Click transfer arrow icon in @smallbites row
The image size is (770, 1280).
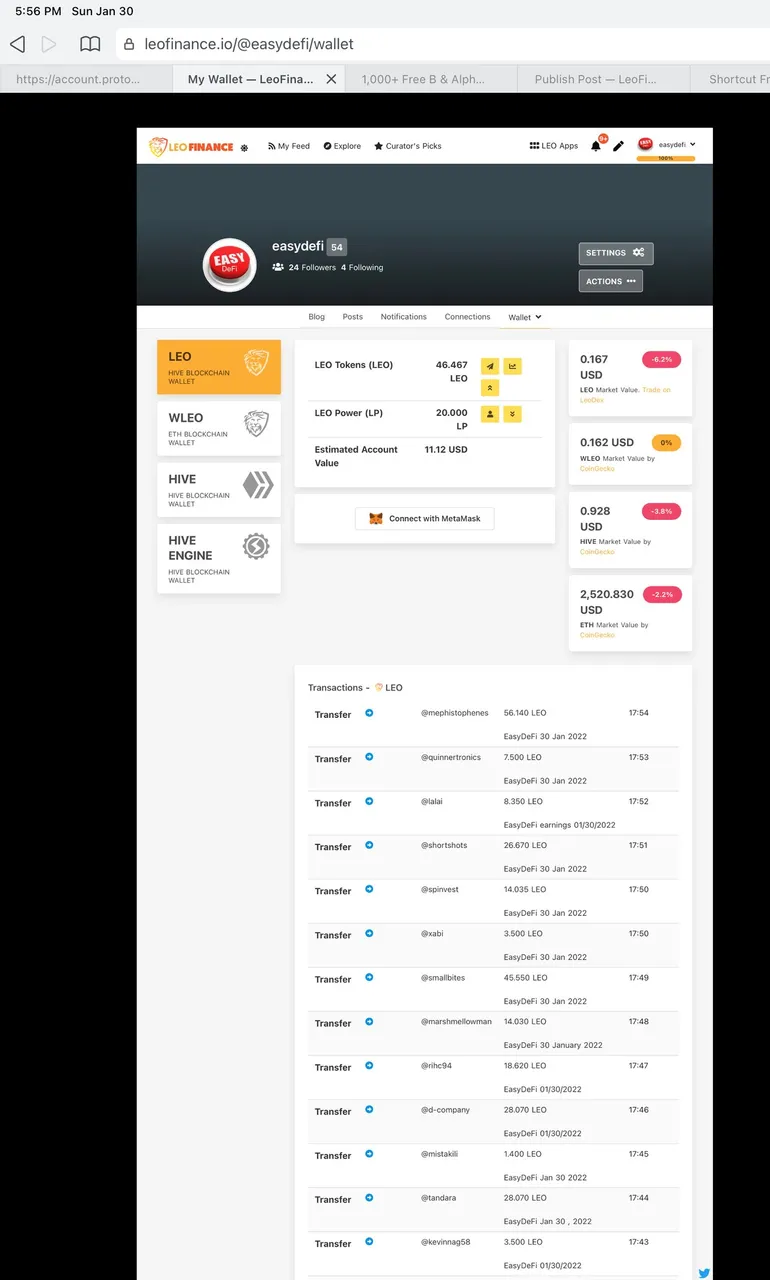pos(369,977)
